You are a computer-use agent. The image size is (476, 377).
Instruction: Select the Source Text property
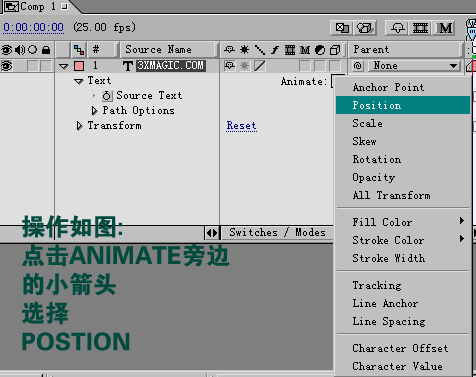[x=149, y=96]
